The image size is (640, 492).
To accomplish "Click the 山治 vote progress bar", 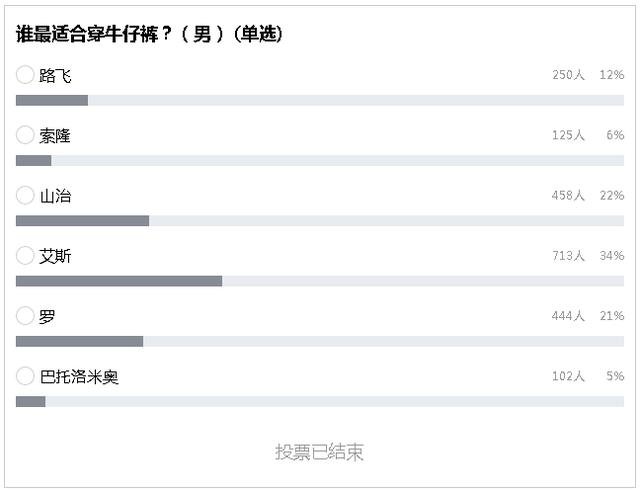I will pos(320,220).
